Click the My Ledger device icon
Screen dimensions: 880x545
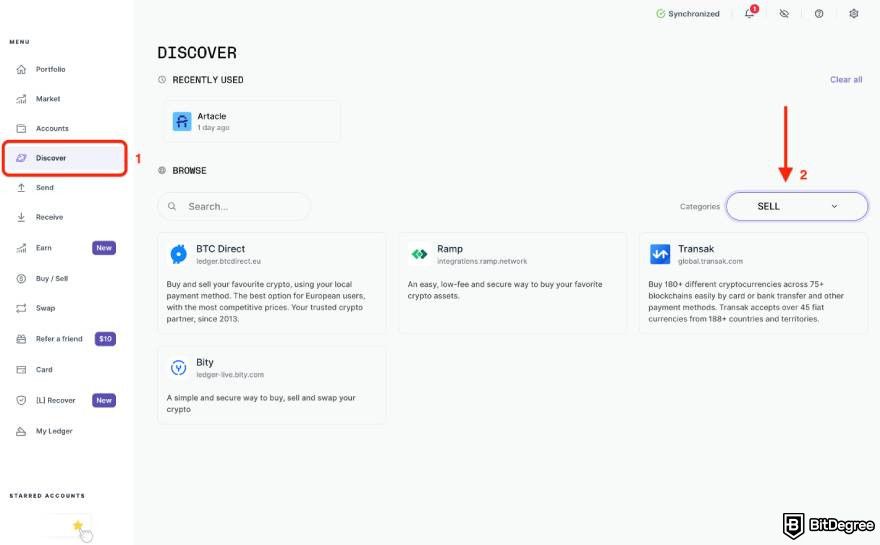point(21,432)
